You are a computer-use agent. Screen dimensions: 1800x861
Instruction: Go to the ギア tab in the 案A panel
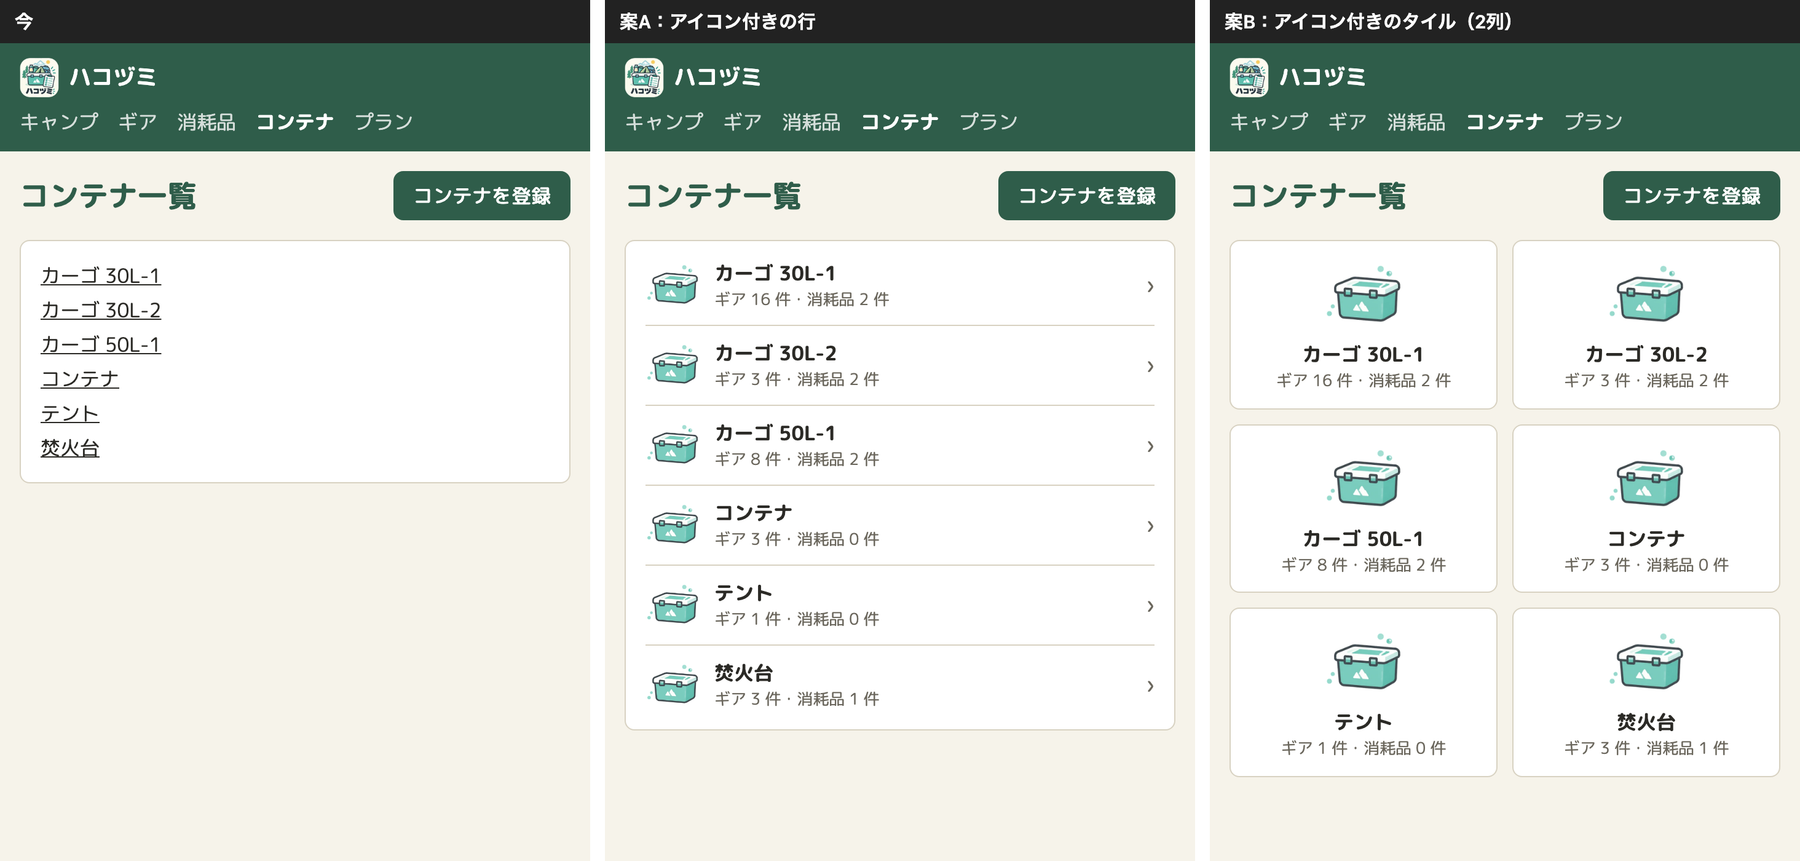pyautogui.click(x=742, y=122)
